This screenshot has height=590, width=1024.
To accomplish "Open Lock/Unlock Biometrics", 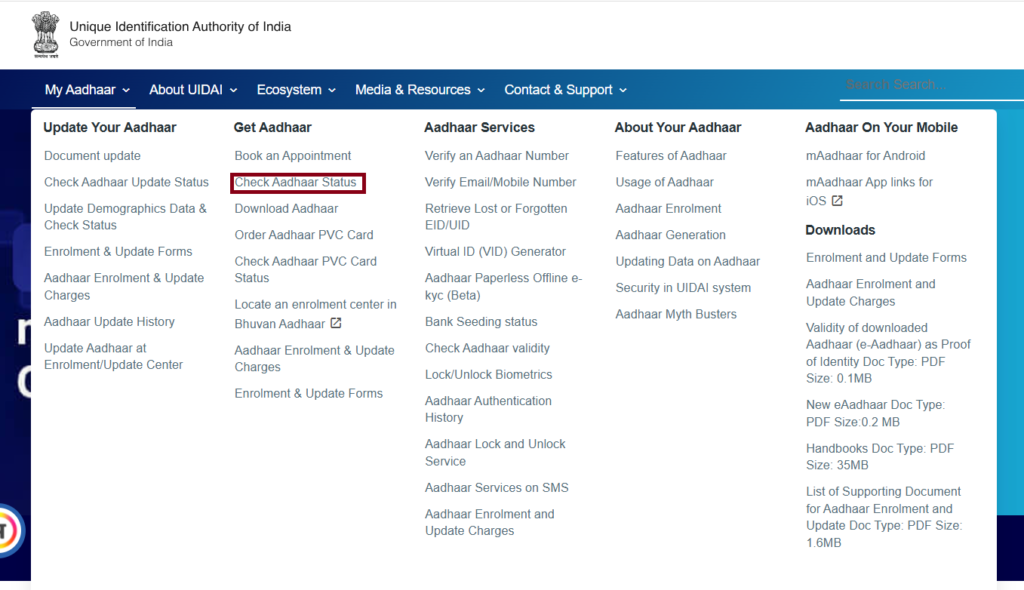I will click(x=488, y=374).
